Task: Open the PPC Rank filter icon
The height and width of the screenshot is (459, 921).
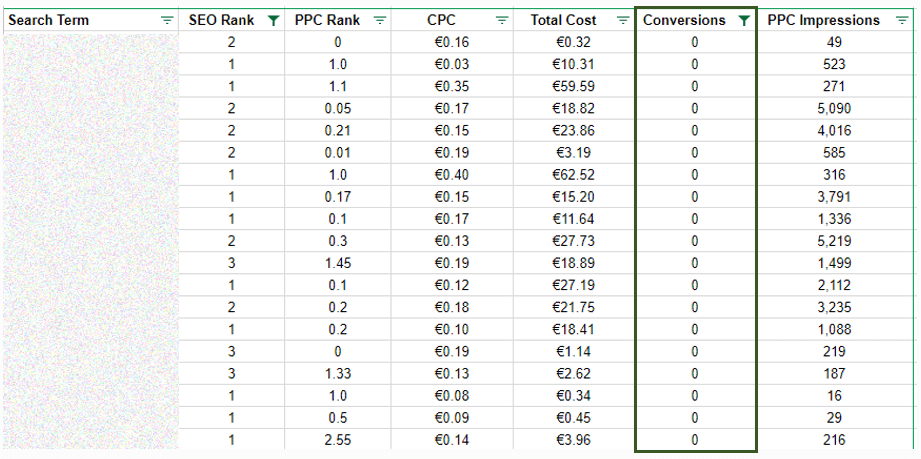Action: pyautogui.click(x=379, y=20)
